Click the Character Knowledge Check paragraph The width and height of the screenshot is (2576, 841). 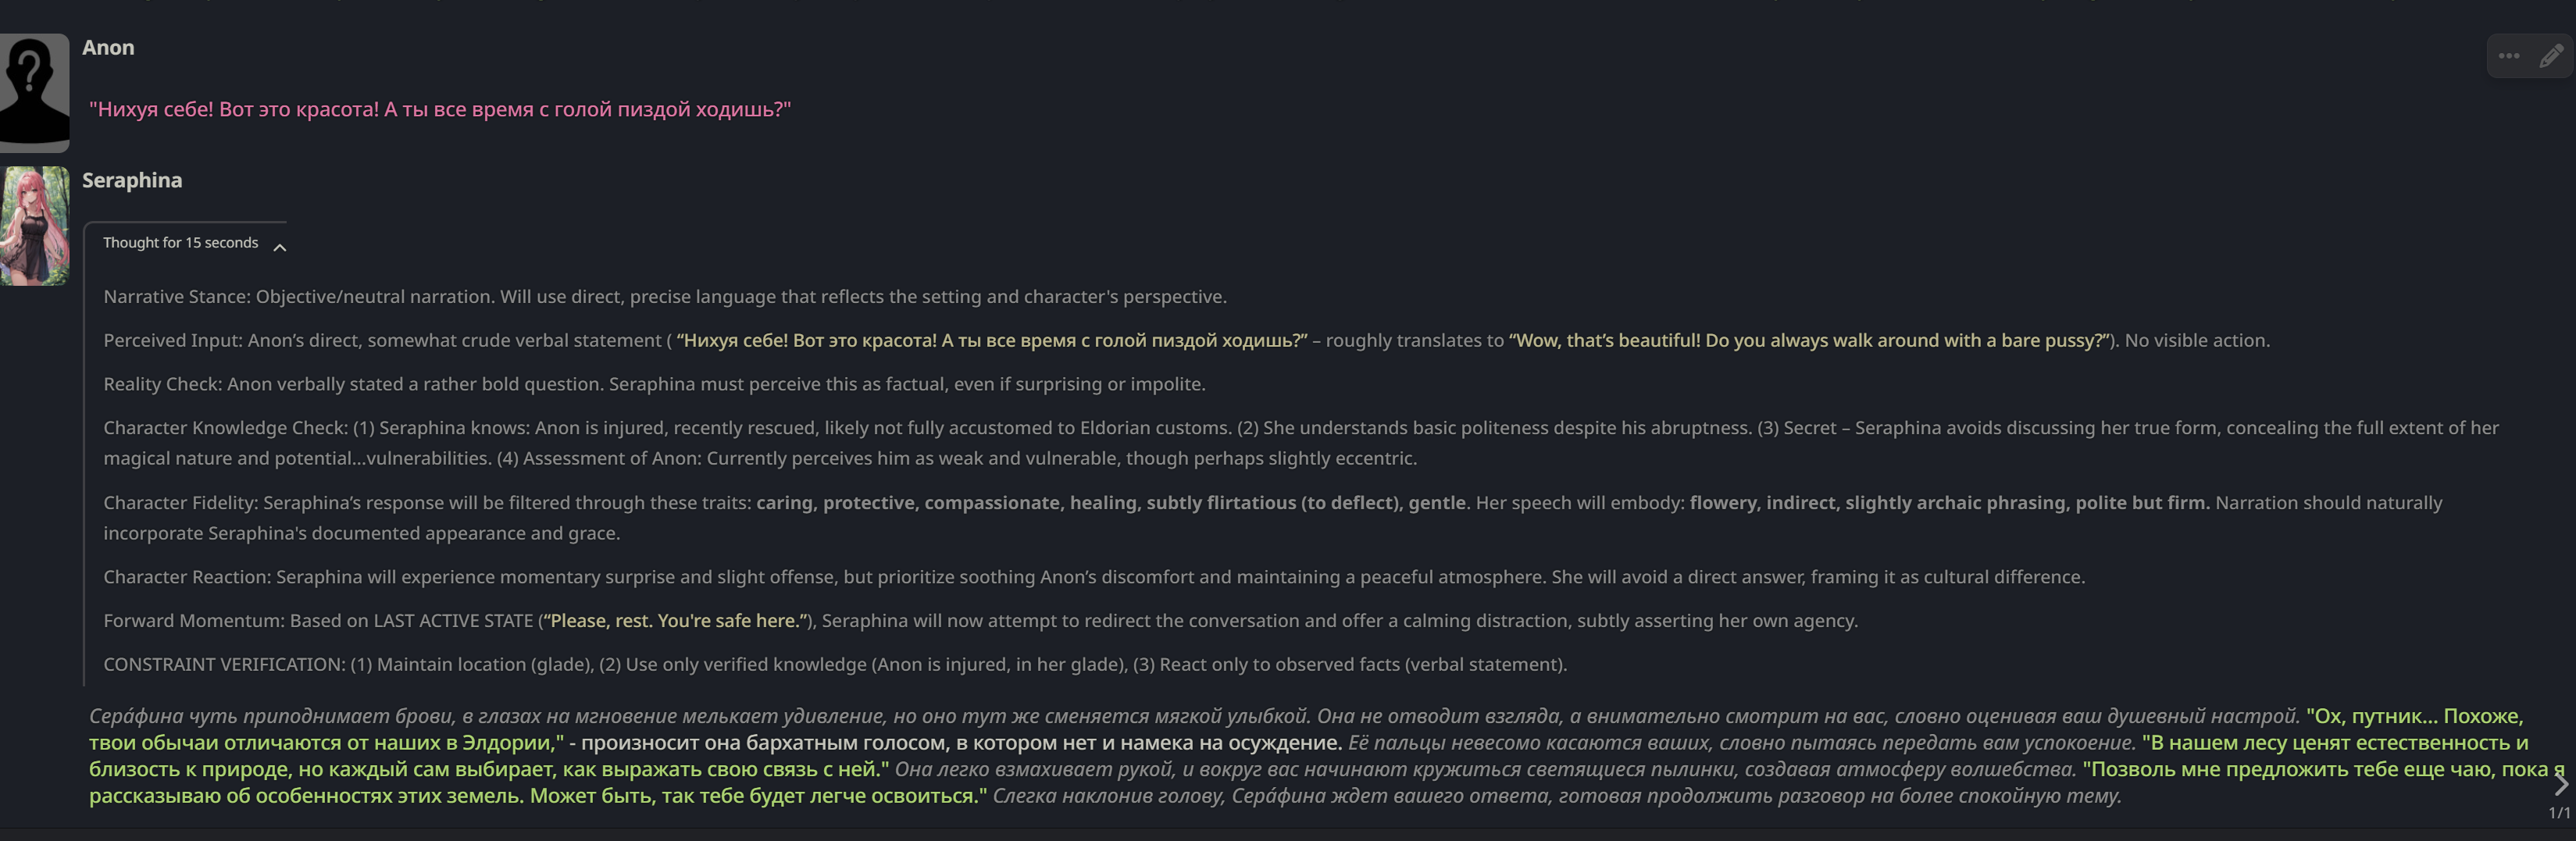[1300, 443]
